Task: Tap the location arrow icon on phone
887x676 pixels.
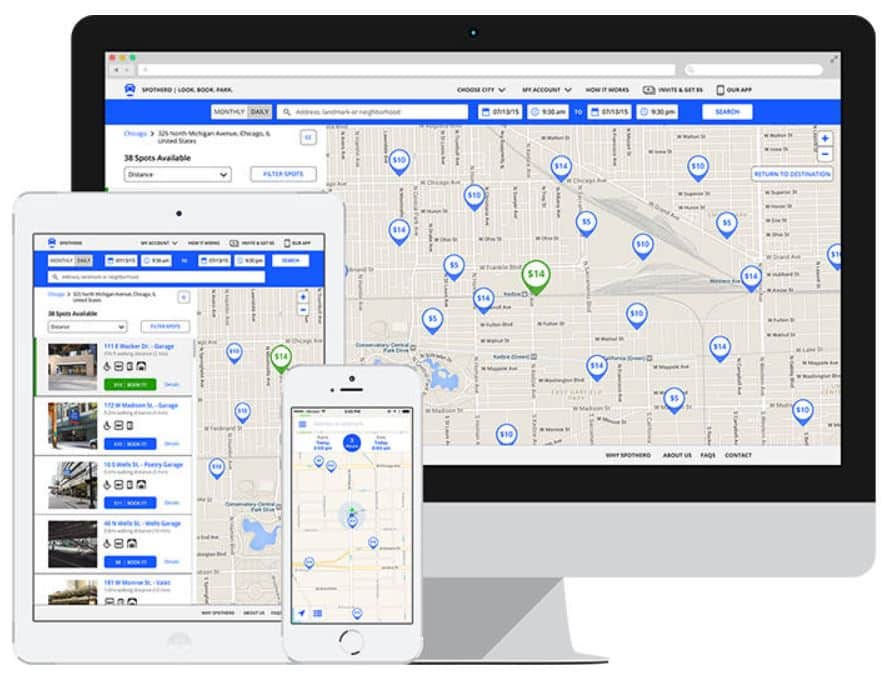Action: tap(302, 613)
